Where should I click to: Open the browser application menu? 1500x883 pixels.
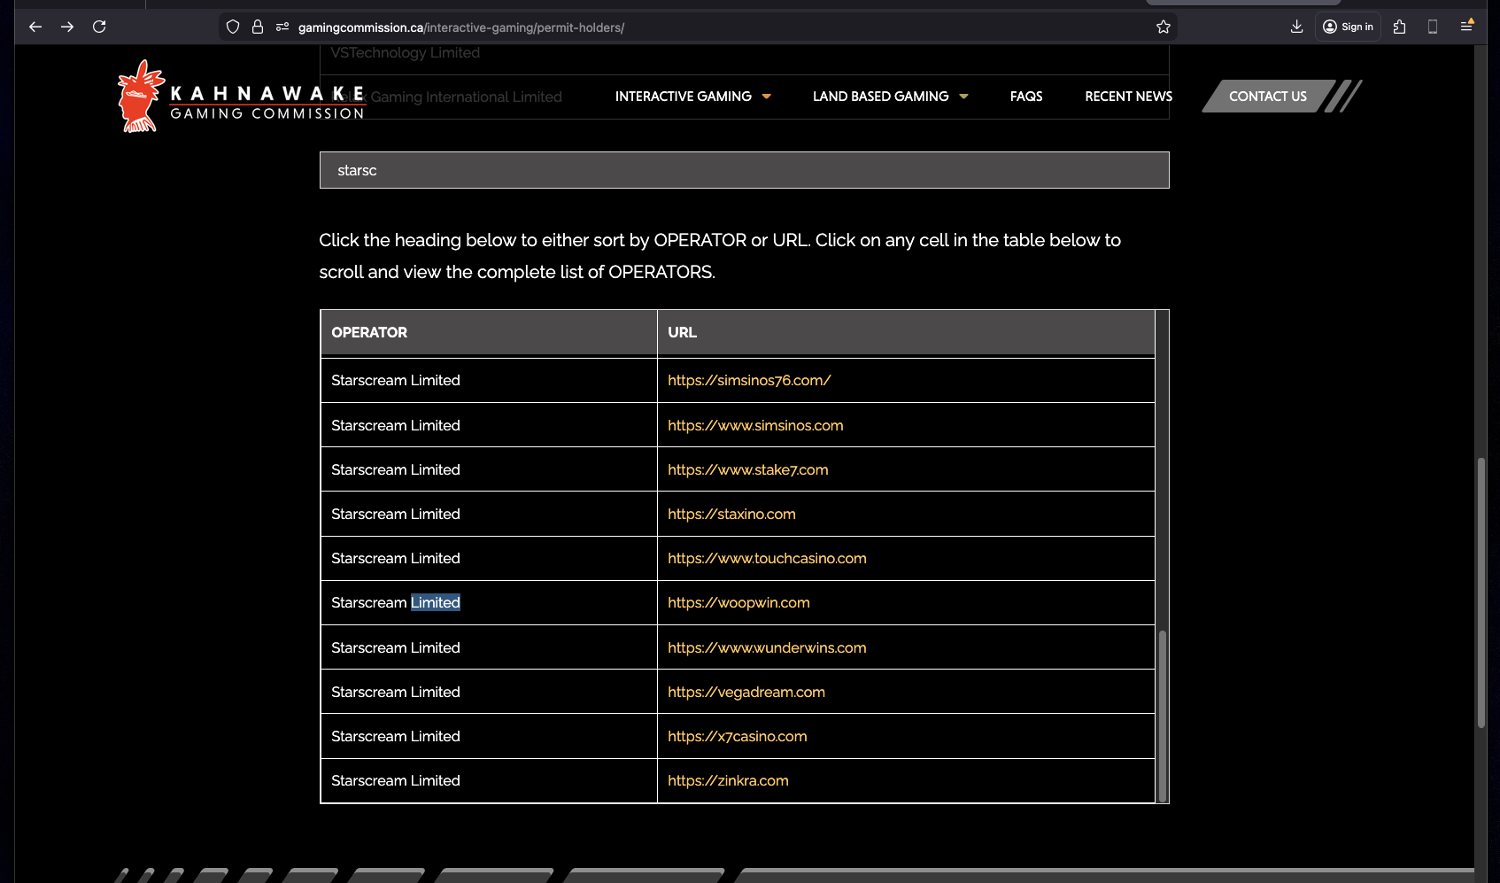1466,27
